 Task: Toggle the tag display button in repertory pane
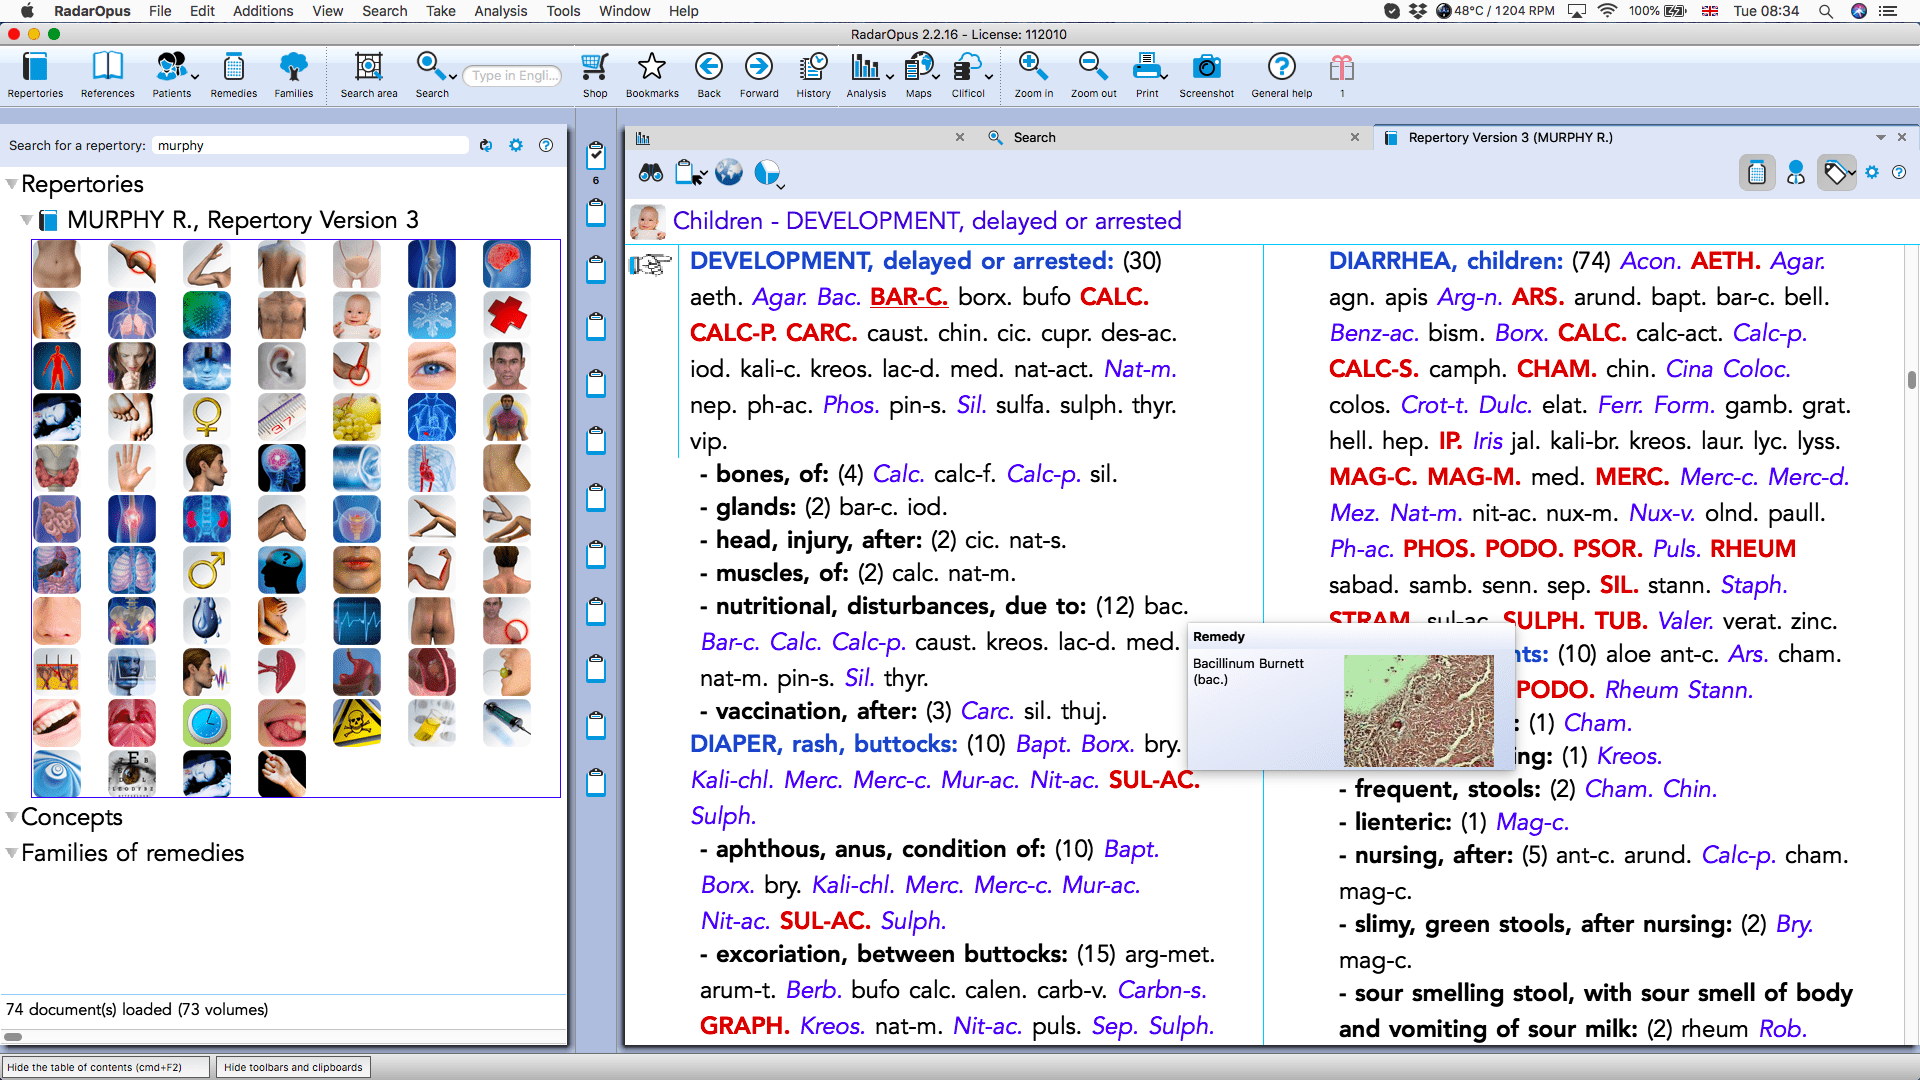[1836, 173]
